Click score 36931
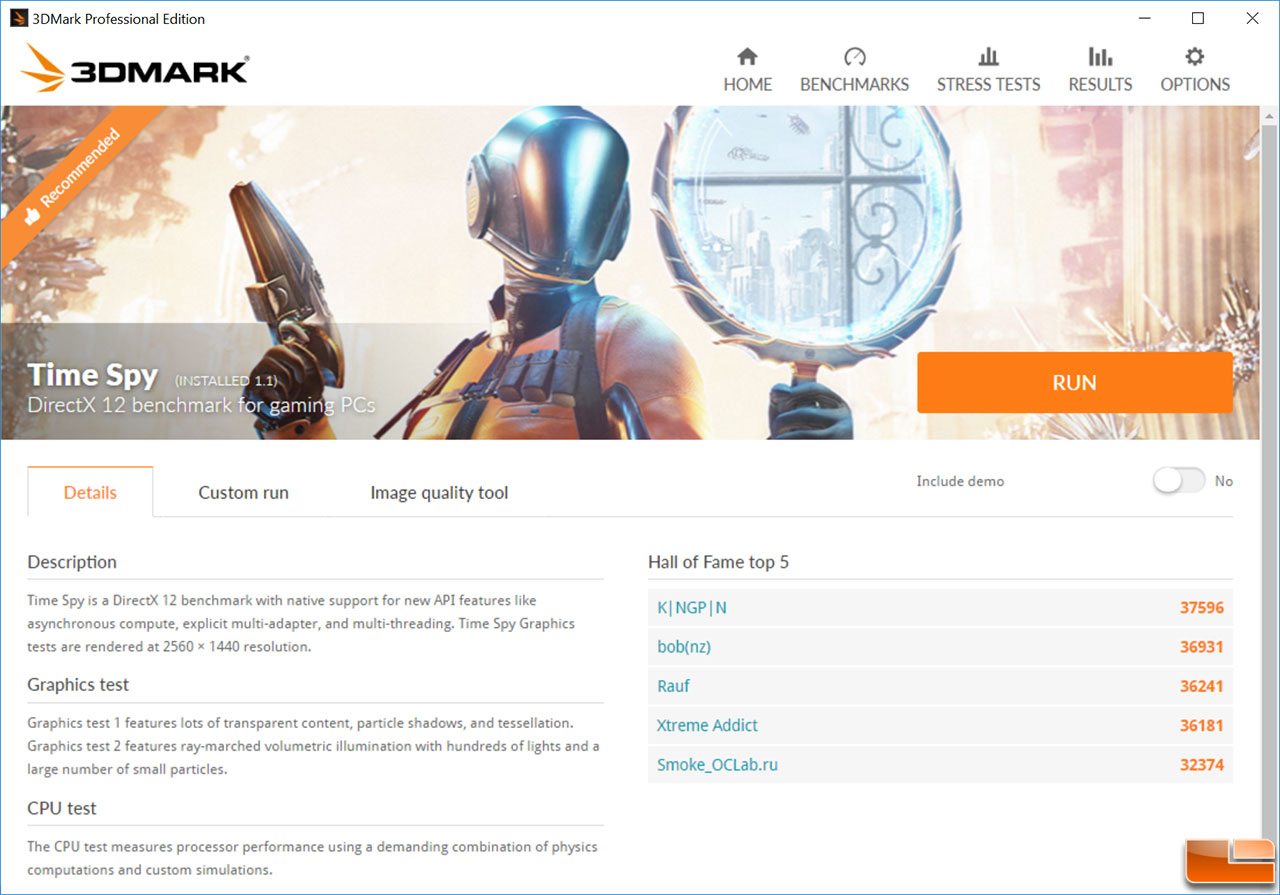 tap(1201, 647)
